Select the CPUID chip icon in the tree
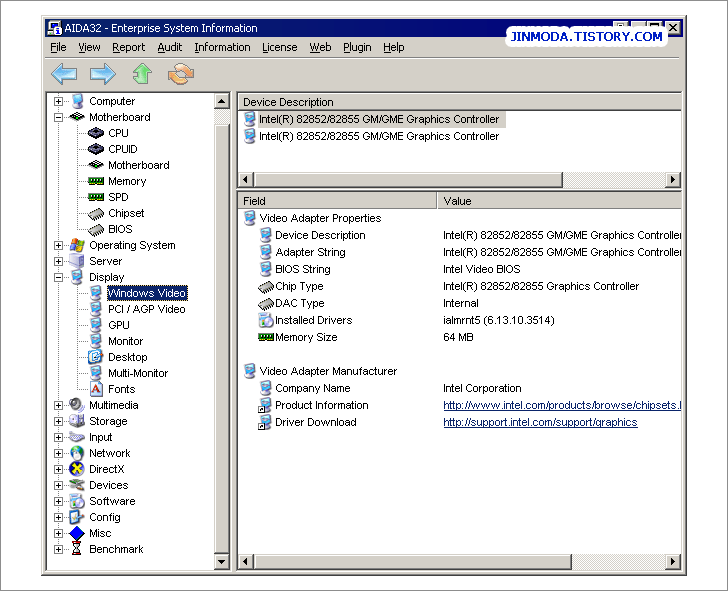The width and height of the screenshot is (728, 591). click(96, 149)
